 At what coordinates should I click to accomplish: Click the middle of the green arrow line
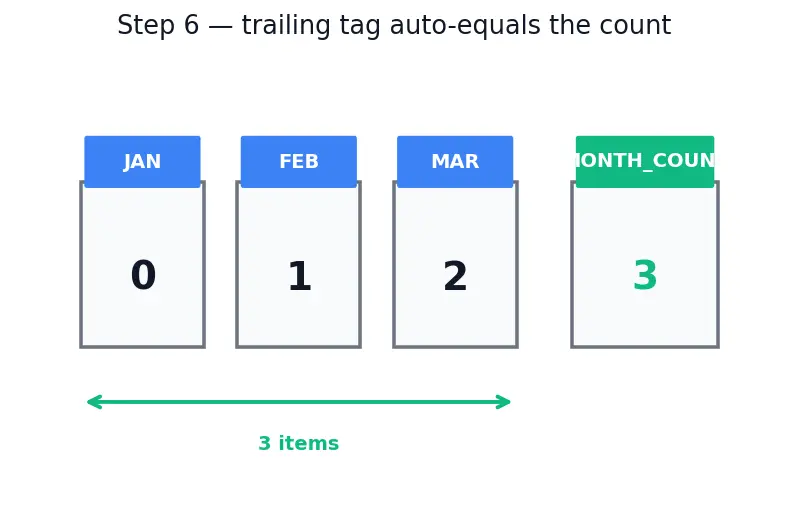299,402
